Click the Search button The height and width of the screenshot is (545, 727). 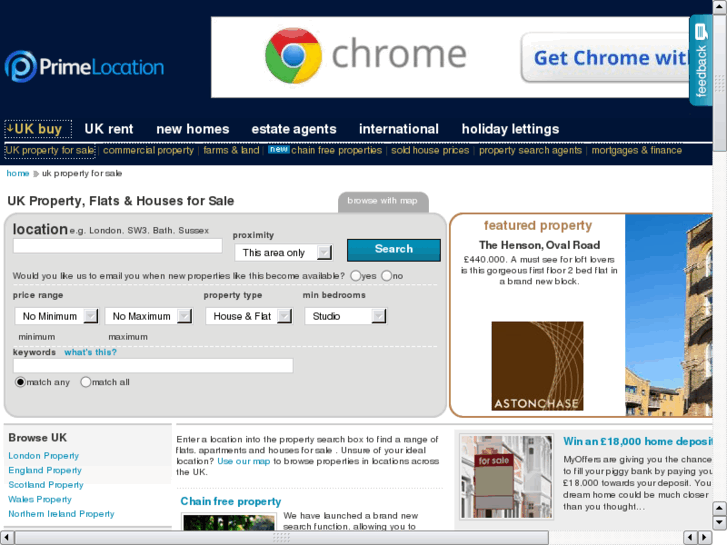click(x=394, y=250)
